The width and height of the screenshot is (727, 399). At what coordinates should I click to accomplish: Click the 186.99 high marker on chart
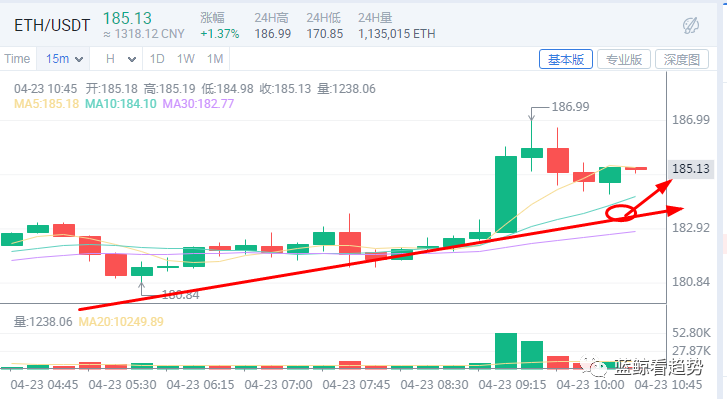570,107
